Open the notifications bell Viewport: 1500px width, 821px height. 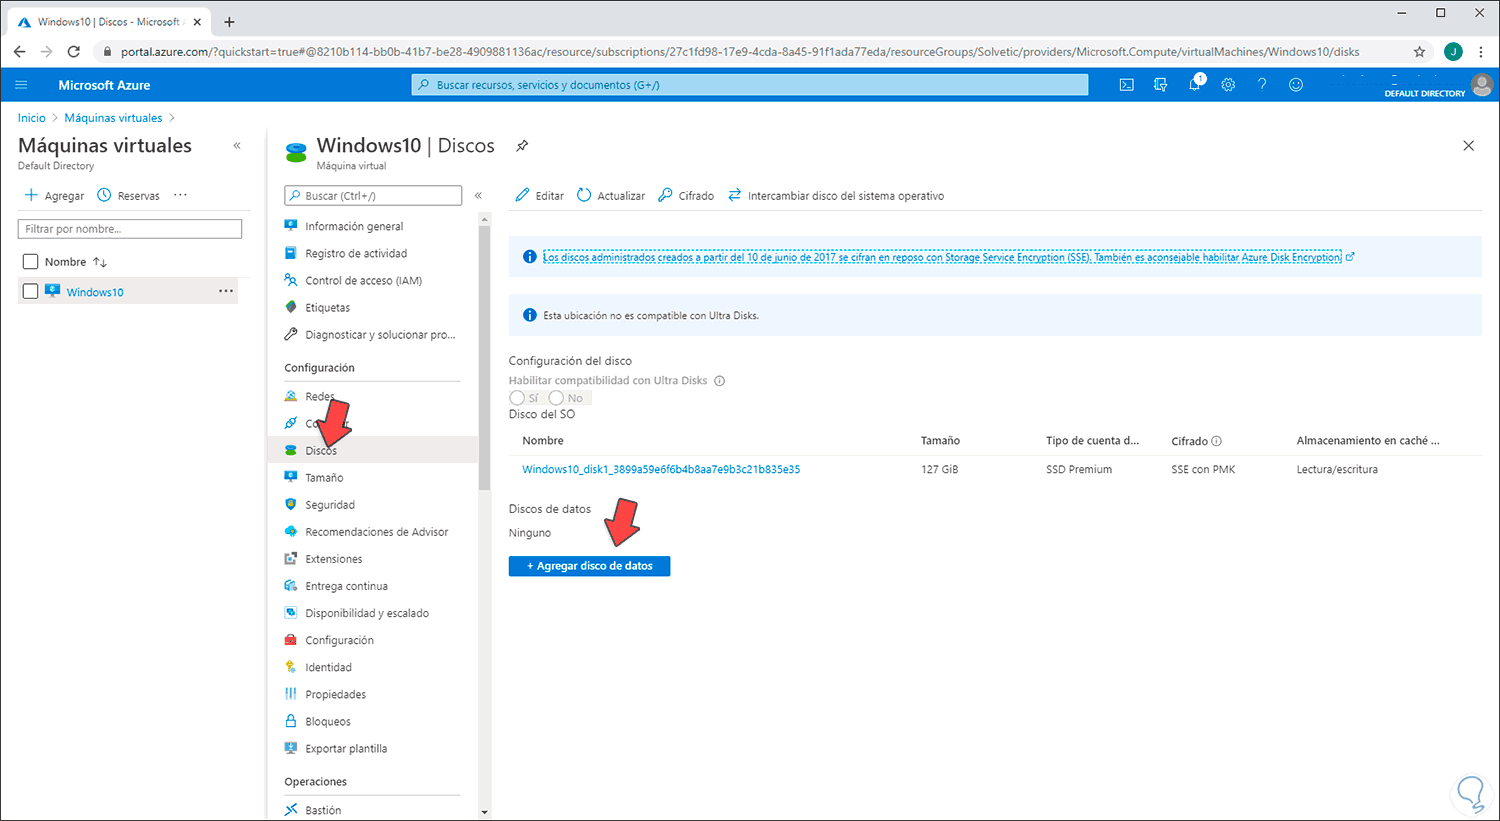(x=1195, y=85)
